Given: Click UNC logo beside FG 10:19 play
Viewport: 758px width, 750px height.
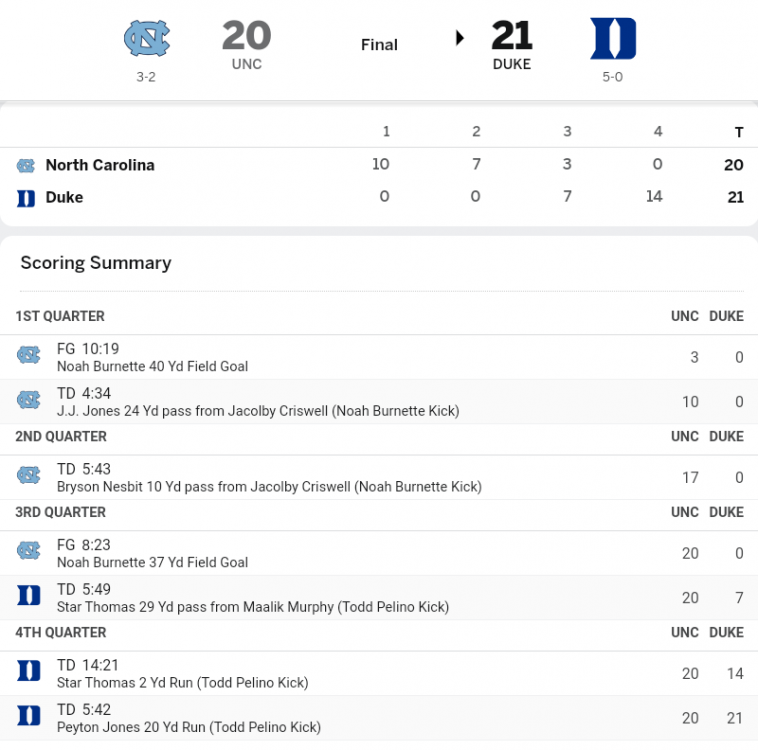Looking at the screenshot, I should tap(29, 355).
